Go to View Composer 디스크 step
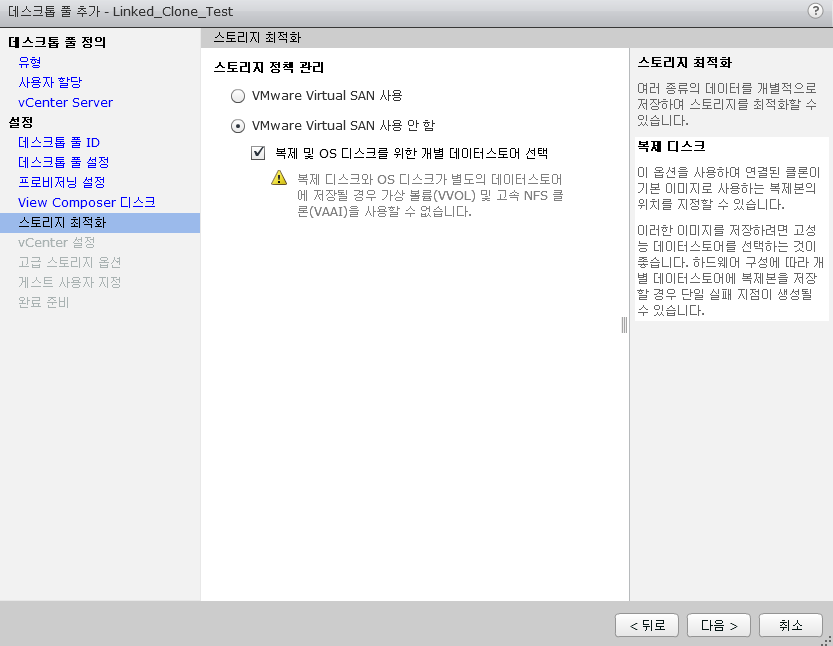The width and height of the screenshot is (833, 646). point(87,202)
